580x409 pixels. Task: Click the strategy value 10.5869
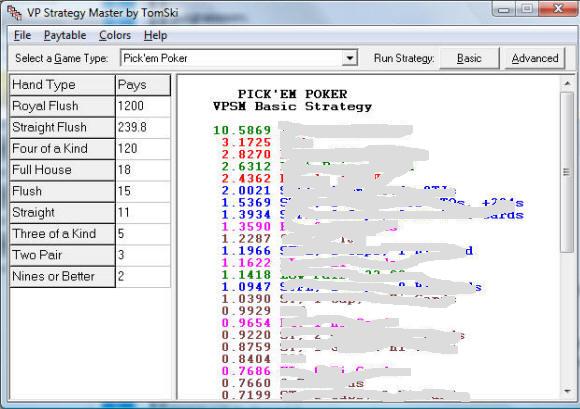click(x=242, y=130)
